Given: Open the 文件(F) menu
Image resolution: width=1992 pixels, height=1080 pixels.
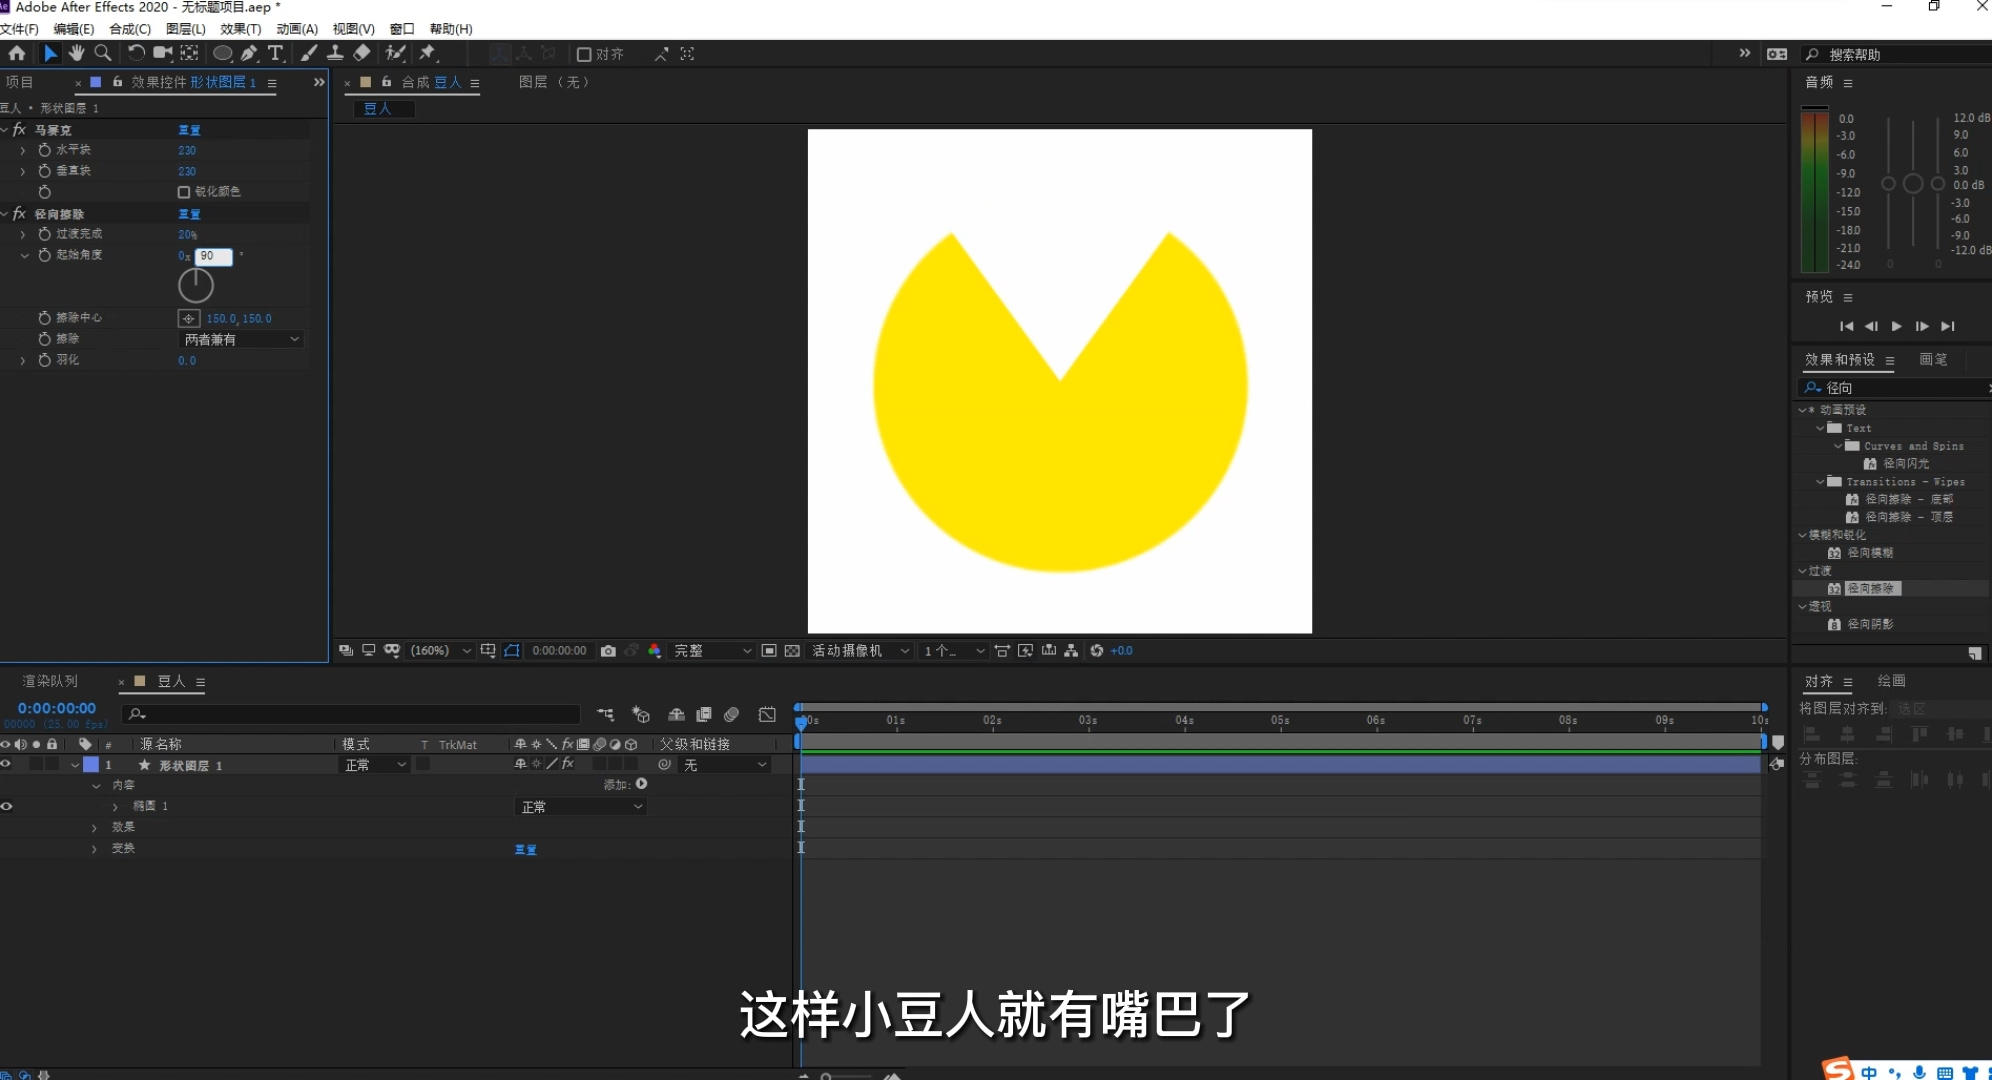Looking at the screenshot, I should (x=19, y=29).
